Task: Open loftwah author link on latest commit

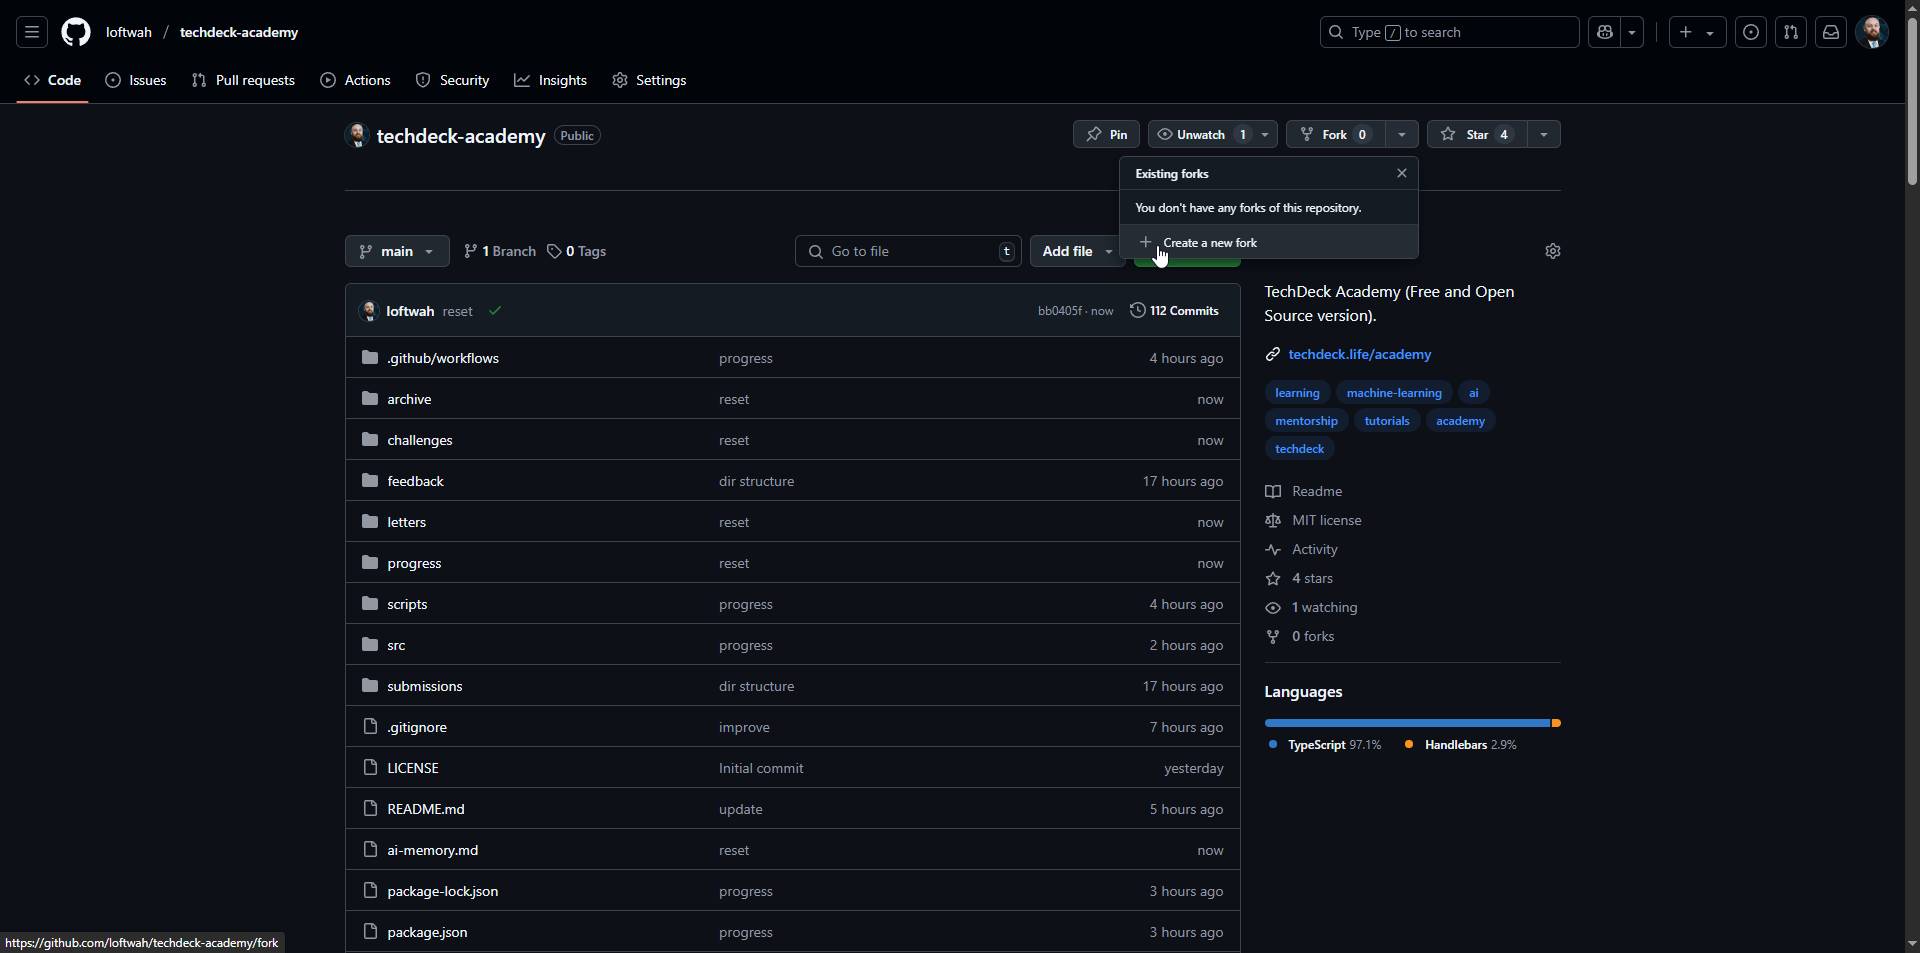Action: tap(410, 311)
